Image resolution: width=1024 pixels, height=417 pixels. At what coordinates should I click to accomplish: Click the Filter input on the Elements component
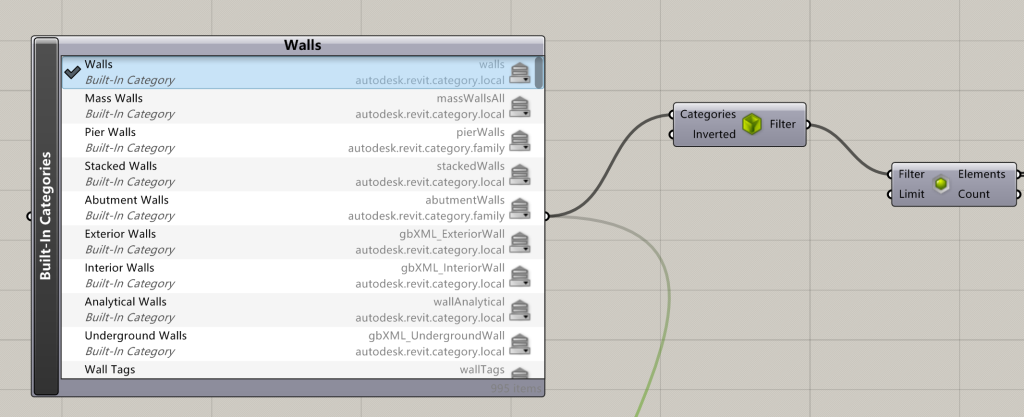pos(911,174)
